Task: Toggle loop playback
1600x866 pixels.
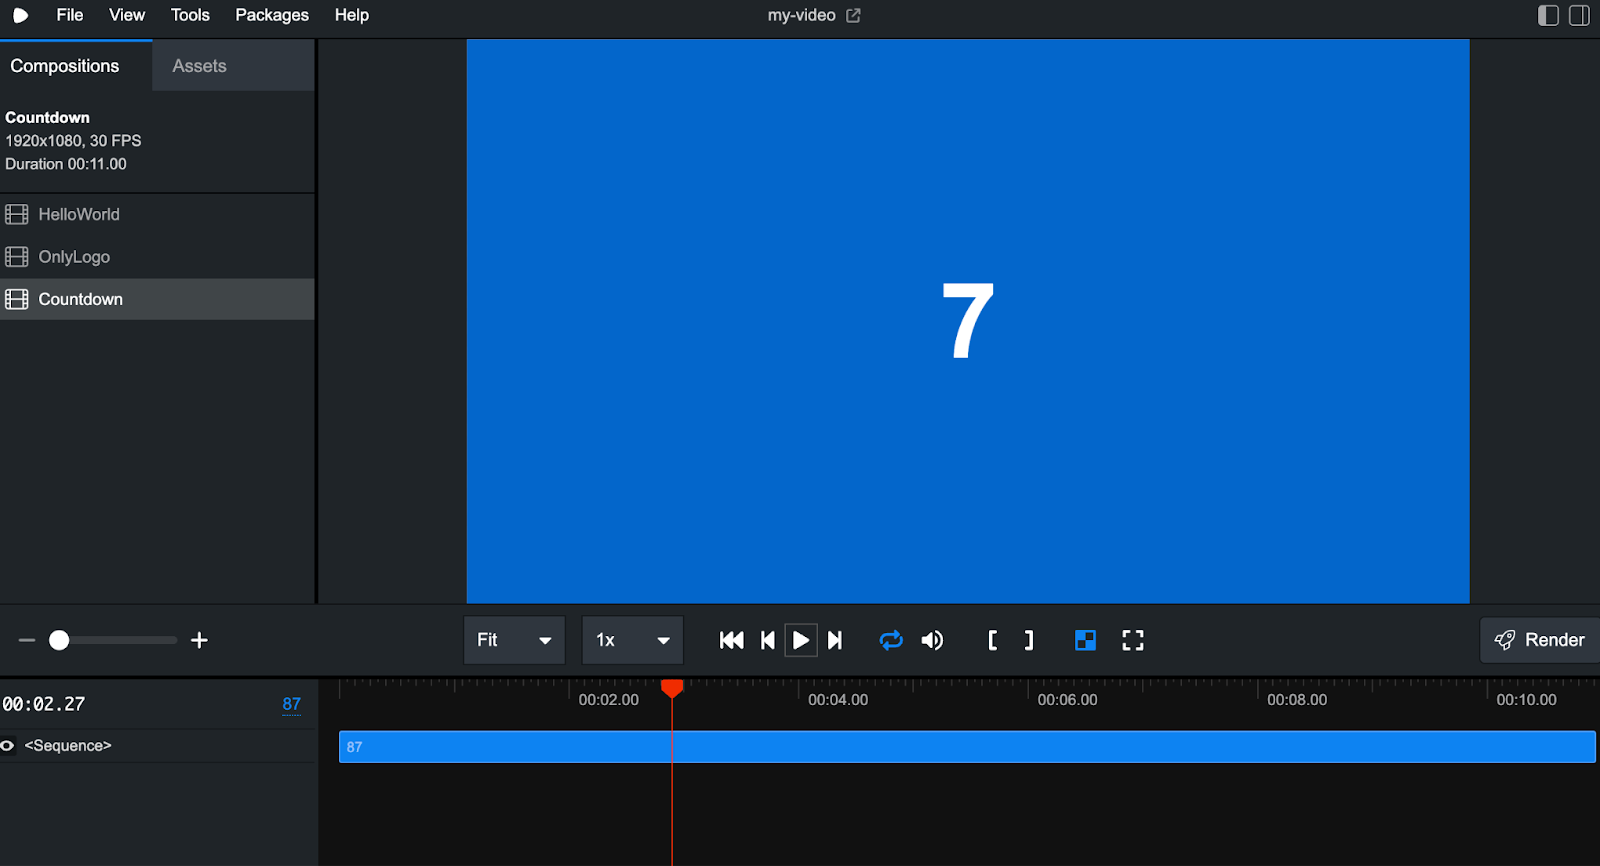Action: (890, 640)
